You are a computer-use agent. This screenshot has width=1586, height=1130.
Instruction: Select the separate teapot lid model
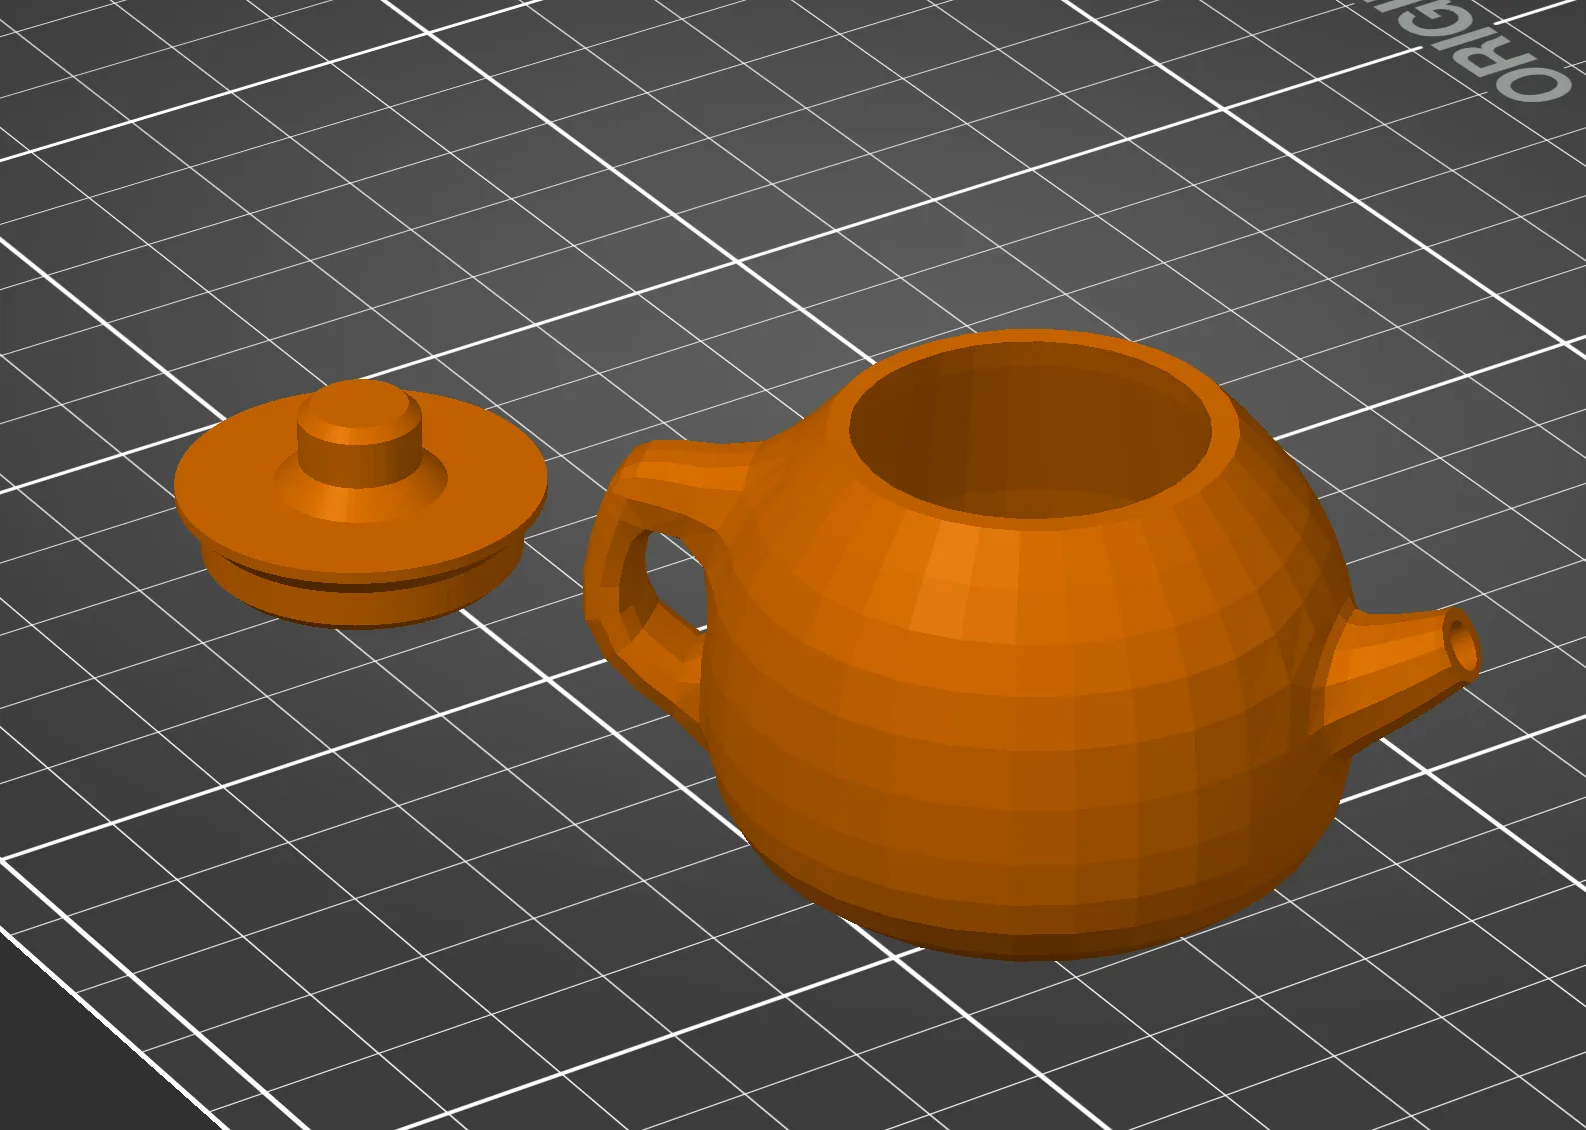tap(361, 503)
